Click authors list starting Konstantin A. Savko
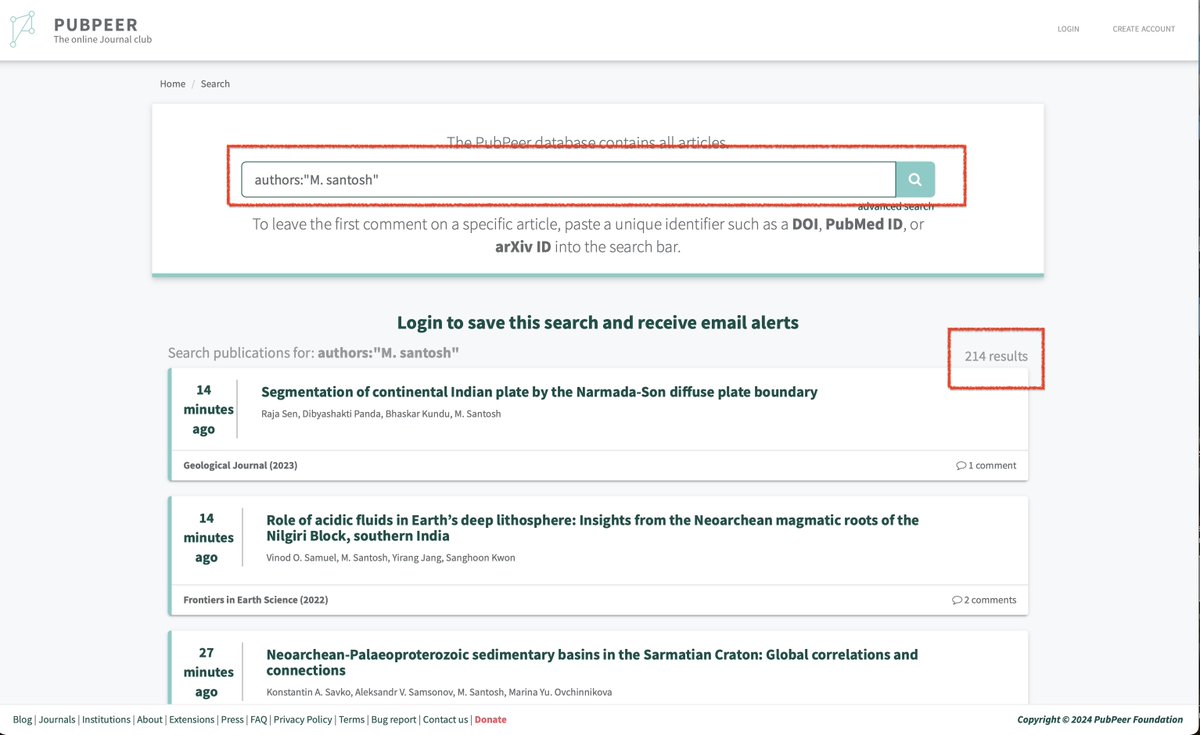1200x735 pixels. pos(439,692)
